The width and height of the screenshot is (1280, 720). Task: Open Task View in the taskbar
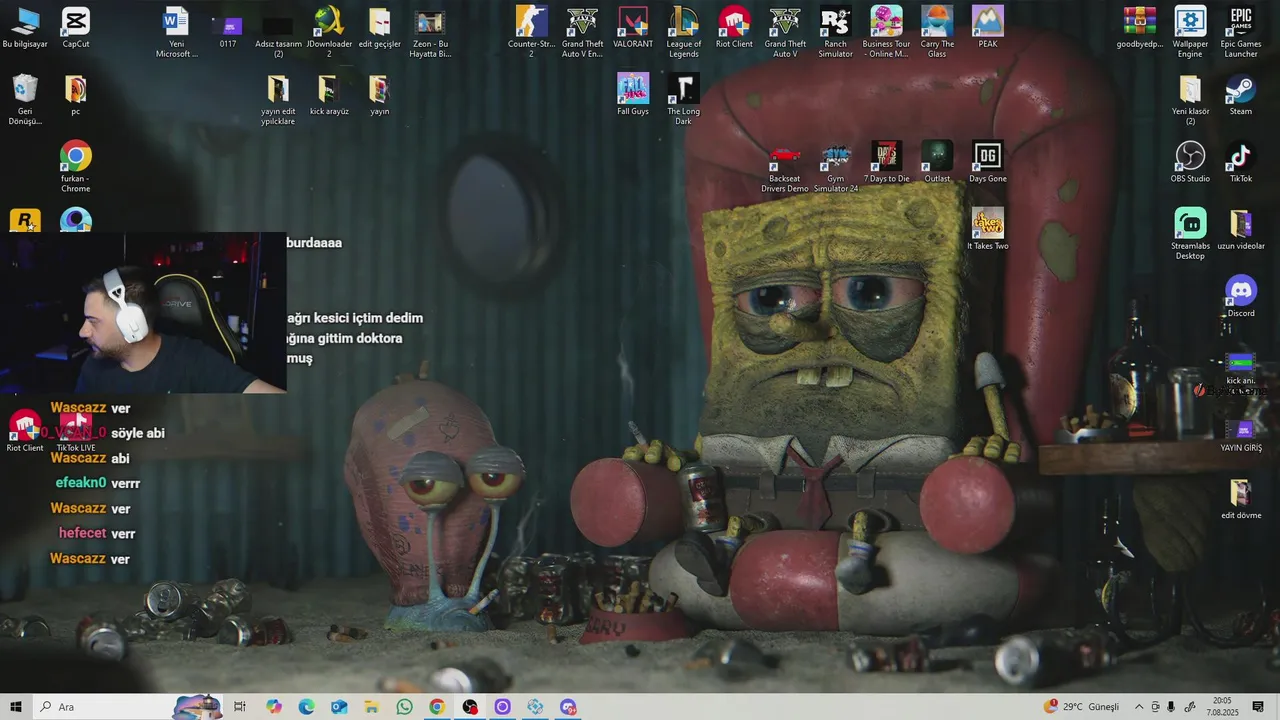click(240, 707)
